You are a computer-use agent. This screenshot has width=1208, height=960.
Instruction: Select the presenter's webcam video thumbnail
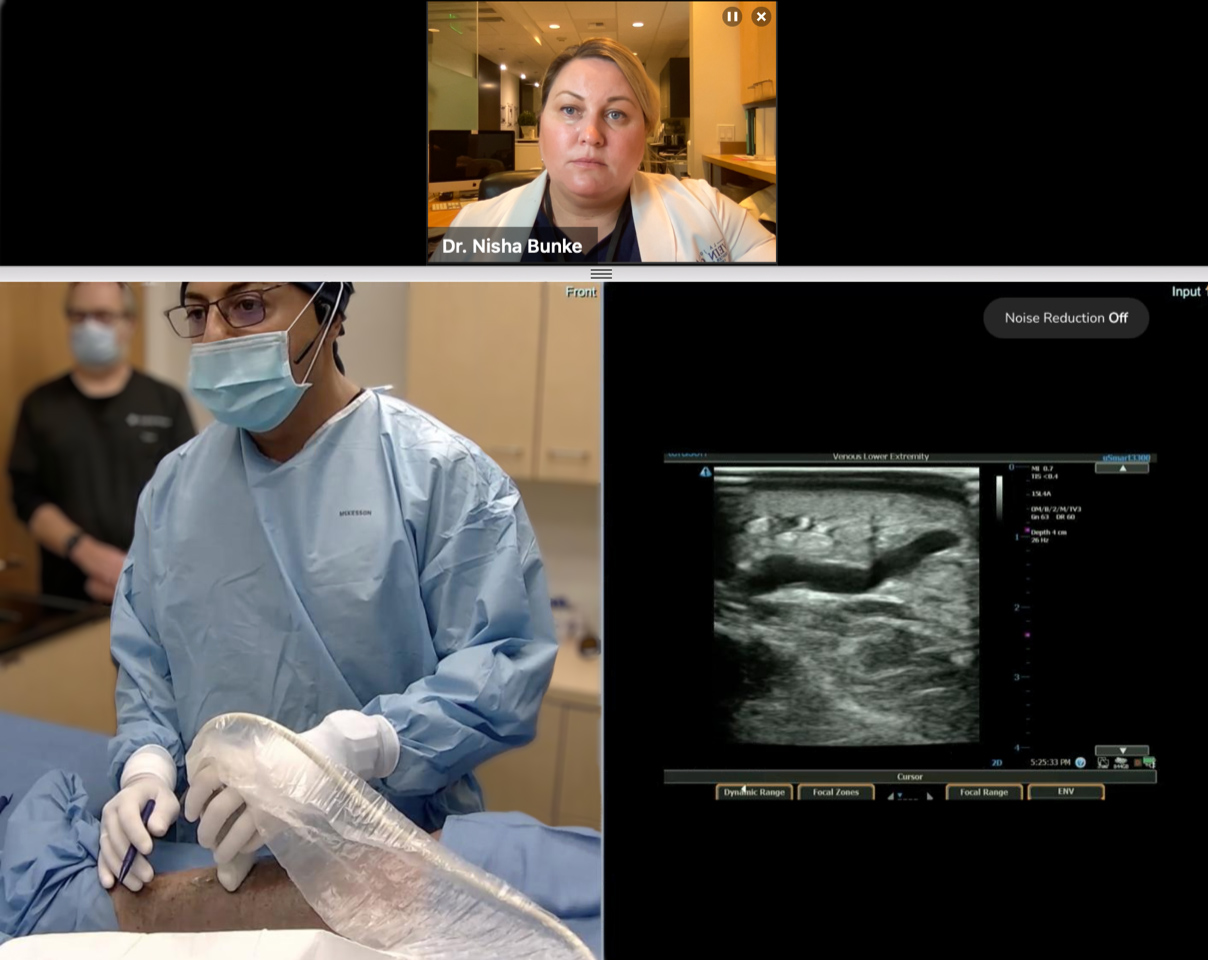coord(602,132)
